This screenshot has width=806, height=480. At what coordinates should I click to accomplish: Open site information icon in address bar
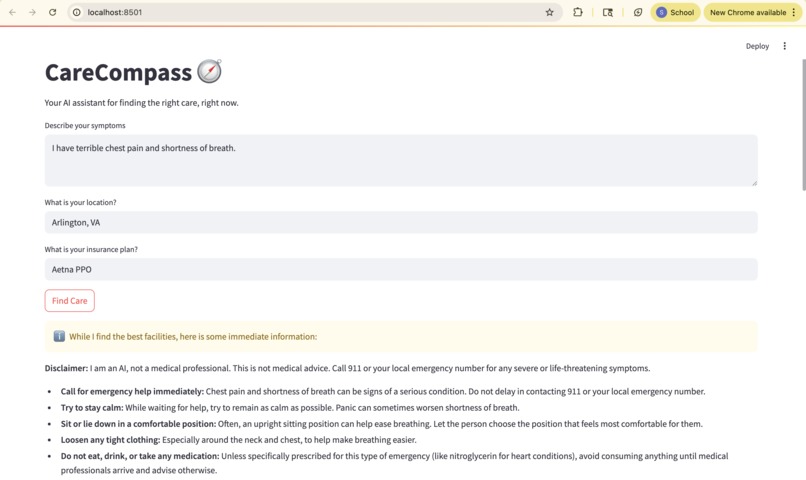pos(77,12)
